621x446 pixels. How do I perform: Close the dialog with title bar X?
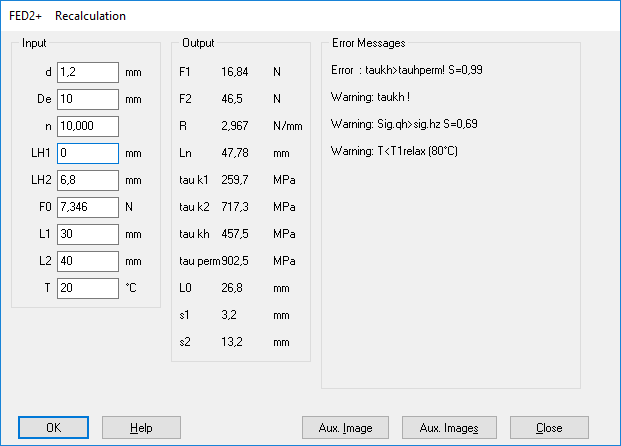597,16
